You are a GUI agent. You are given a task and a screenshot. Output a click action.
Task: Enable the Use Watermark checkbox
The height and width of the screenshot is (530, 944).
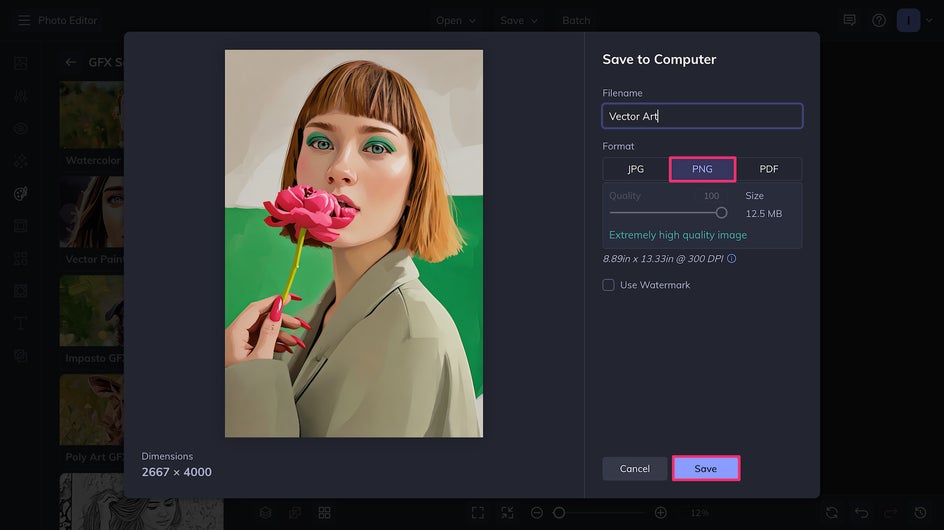point(609,285)
